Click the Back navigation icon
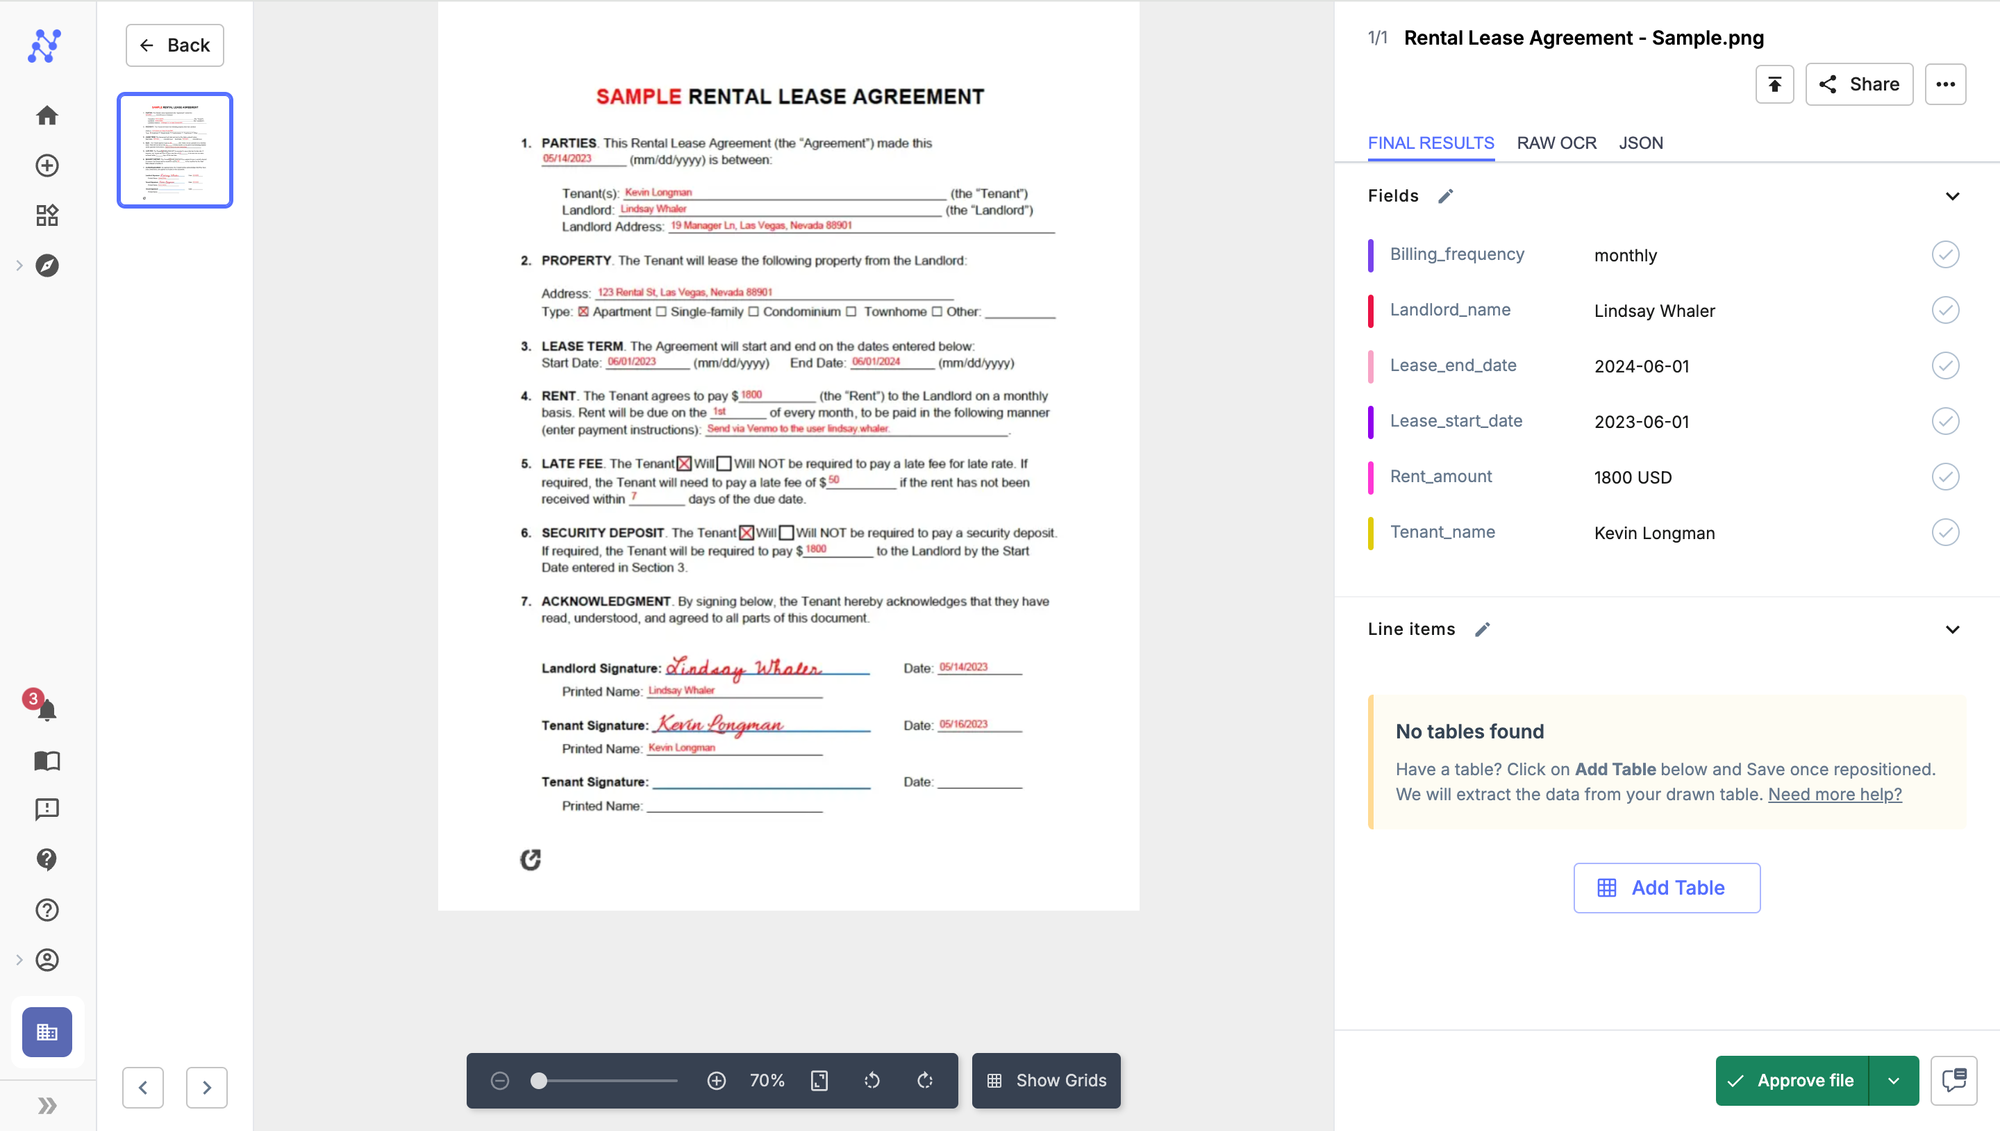2000x1131 pixels. [x=147, y=44]
